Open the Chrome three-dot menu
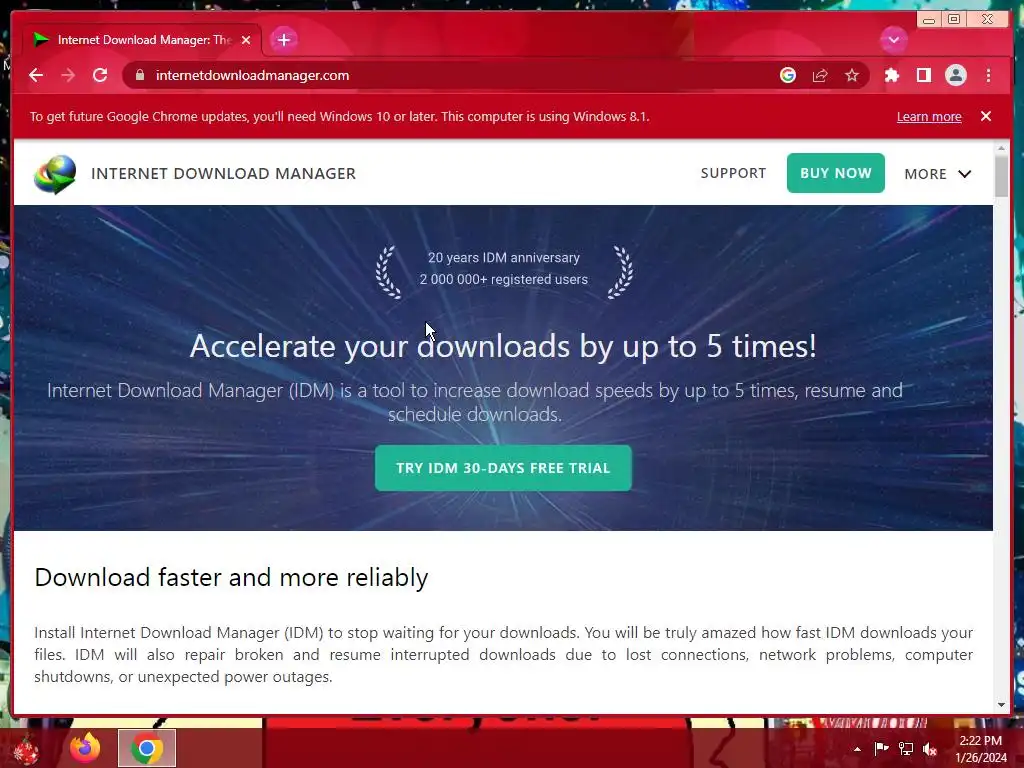This screenshot has width=1024, height=768. click(x=988, y=75)
